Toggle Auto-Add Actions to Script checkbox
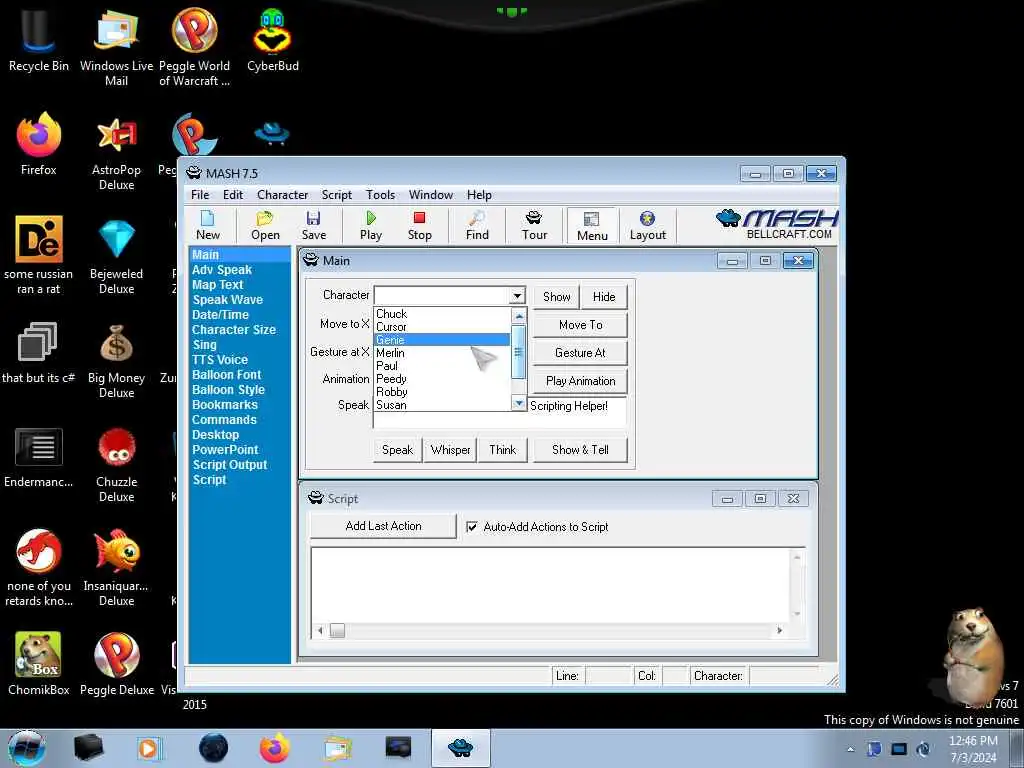 (472, 527)
